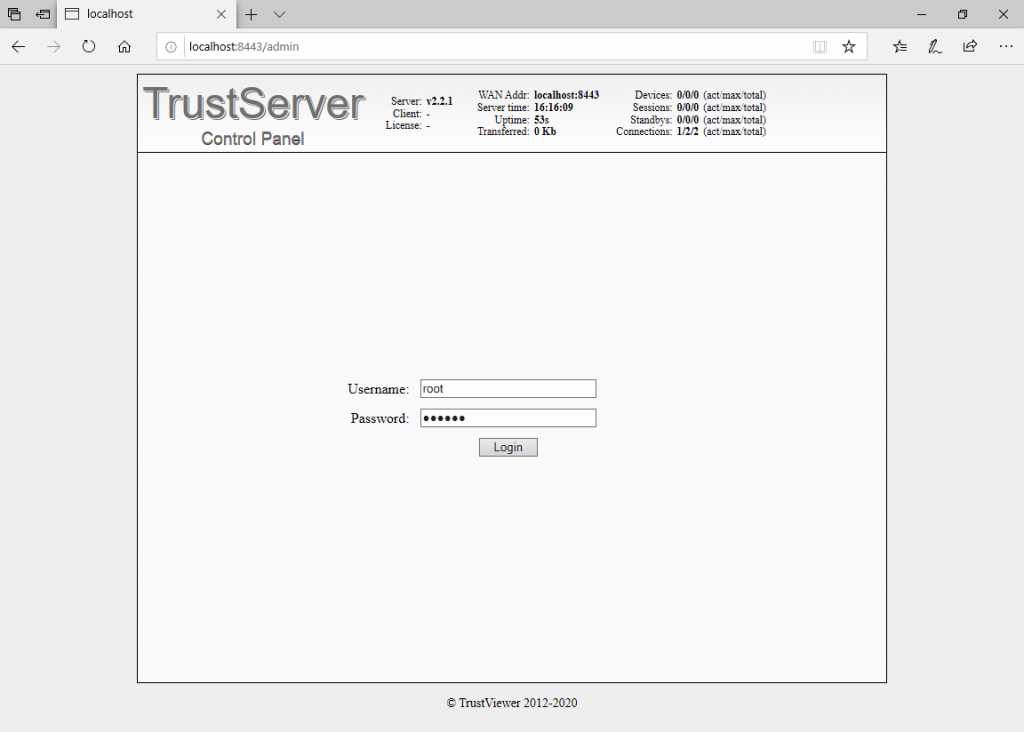Show tab previews chevron
This screenshot has width=1024, height=732.
280,14
